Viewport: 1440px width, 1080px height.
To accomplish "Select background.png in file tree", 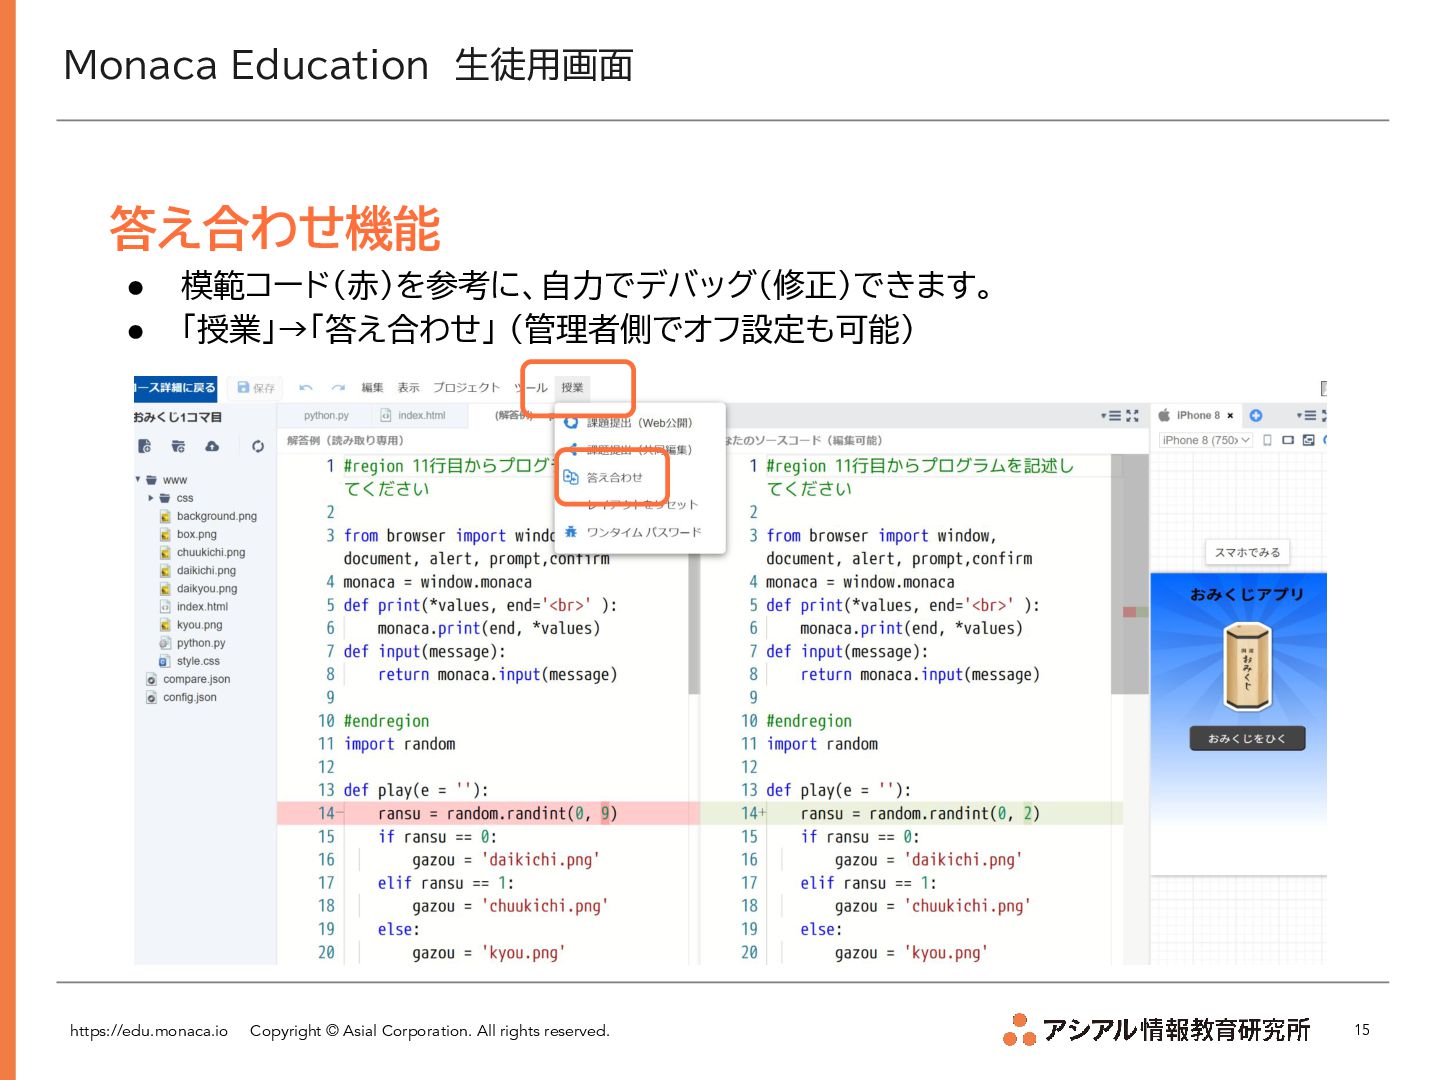I will (x=208, y=516).
